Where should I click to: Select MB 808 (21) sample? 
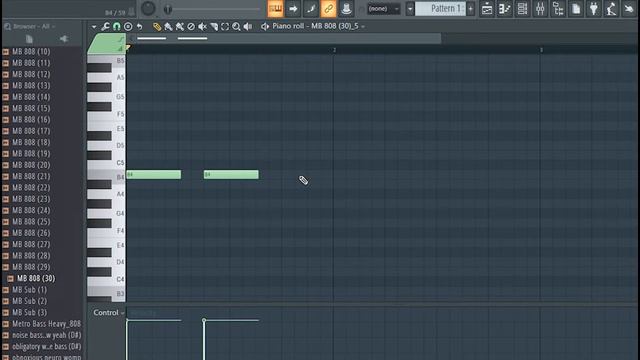tap(31, 176)
